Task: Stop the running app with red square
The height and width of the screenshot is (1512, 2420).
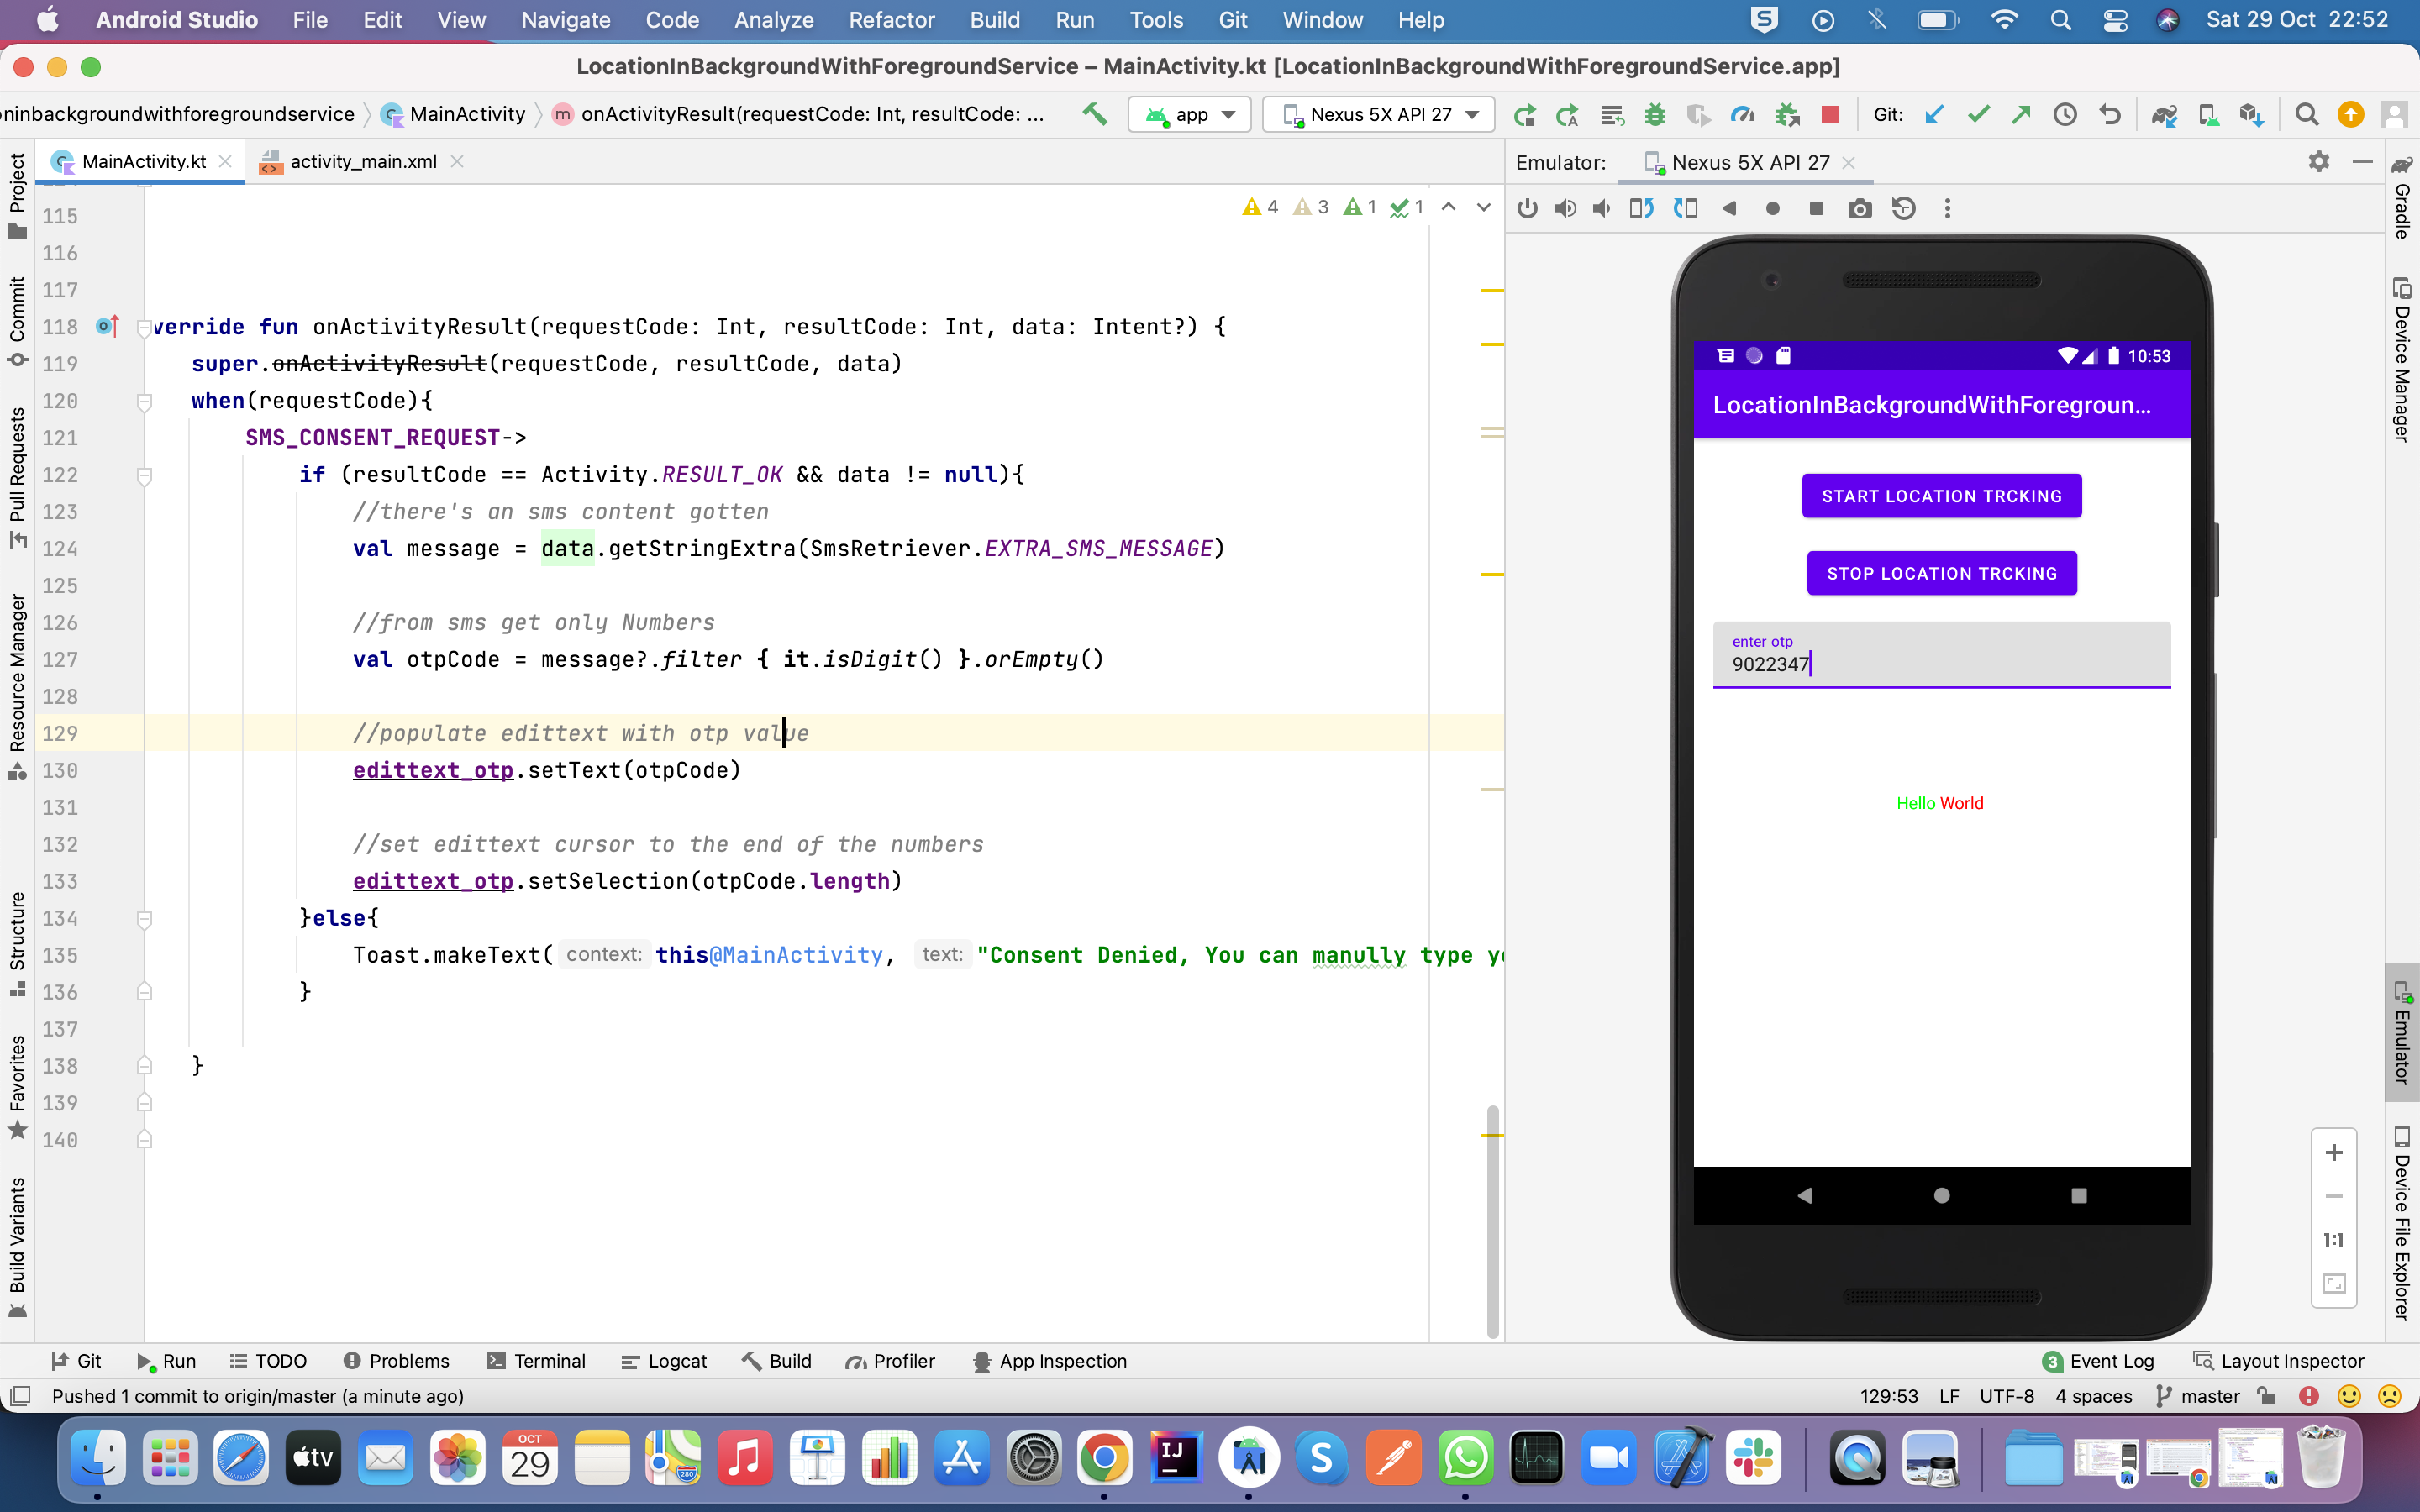Action: 1831,114
